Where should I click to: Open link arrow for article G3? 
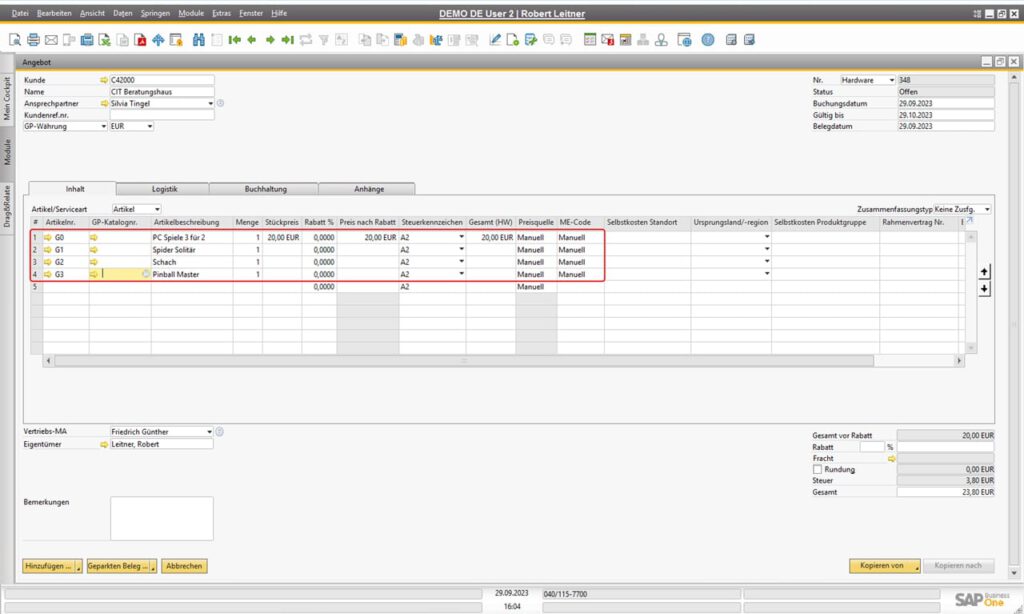48,274
